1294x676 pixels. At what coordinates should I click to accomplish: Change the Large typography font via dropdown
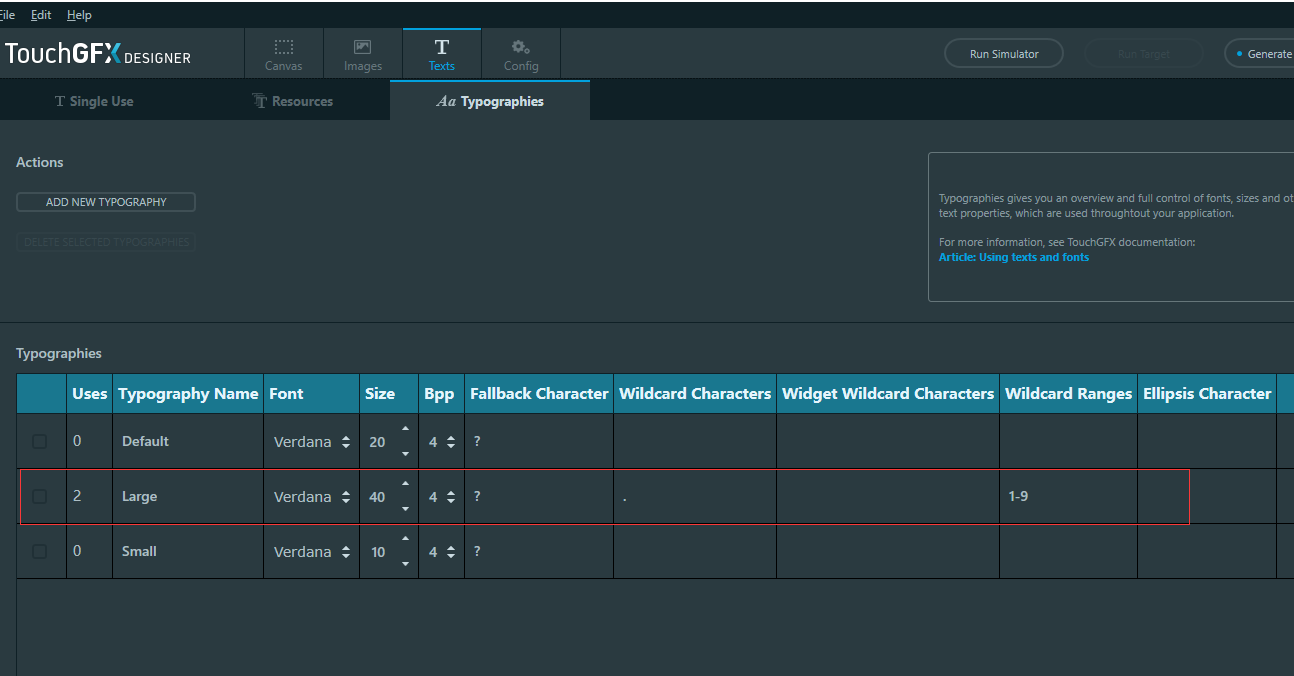click(345, 496)
